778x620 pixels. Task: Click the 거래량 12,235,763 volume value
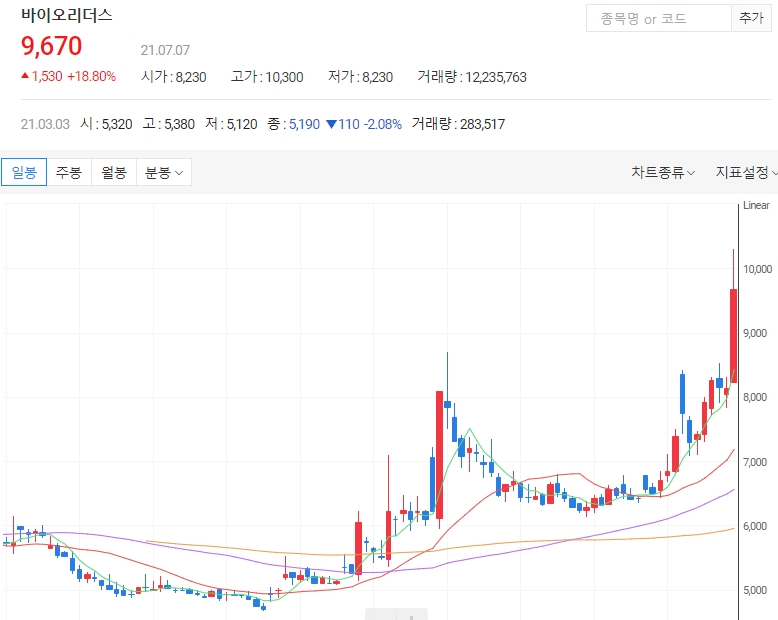point(472,77)
